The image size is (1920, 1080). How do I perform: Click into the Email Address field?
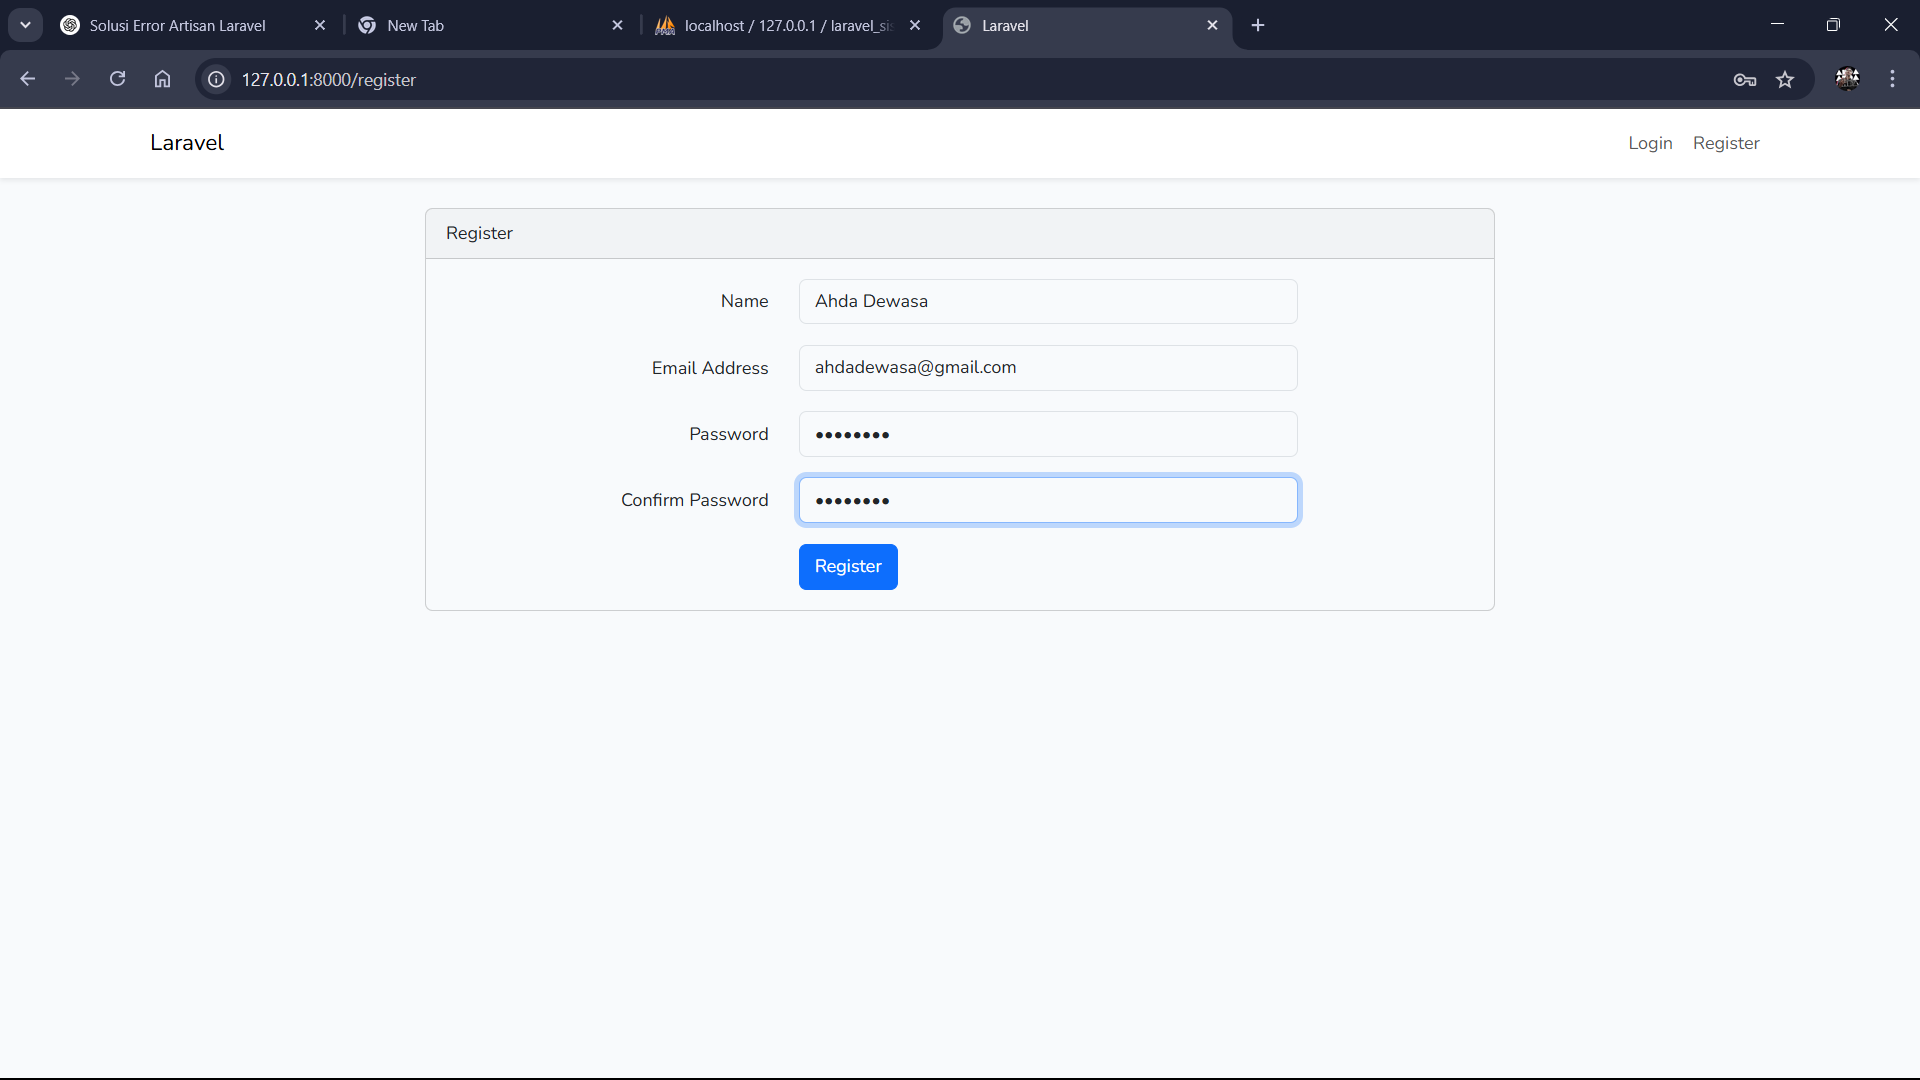[x=1047, y=368]
